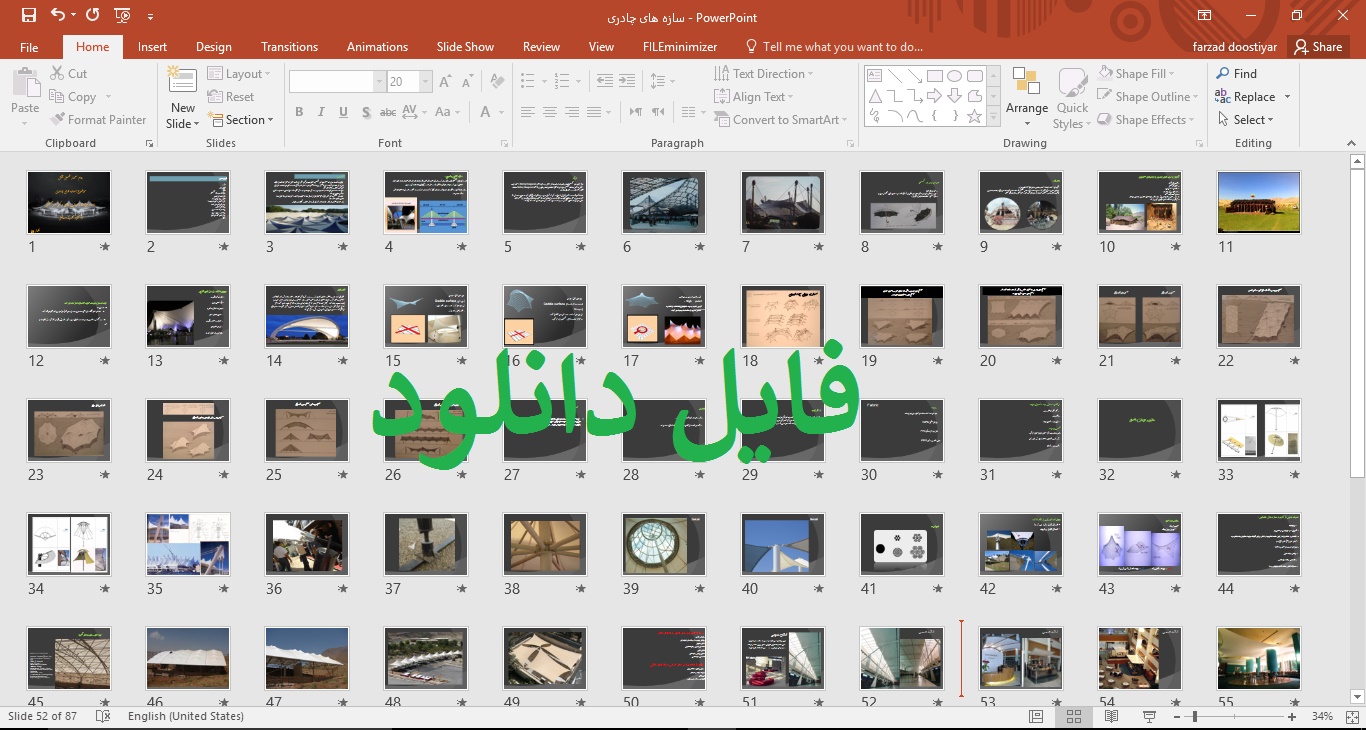
Task: Fit slide to current window icon
Action: click(x=1352, y=717)
